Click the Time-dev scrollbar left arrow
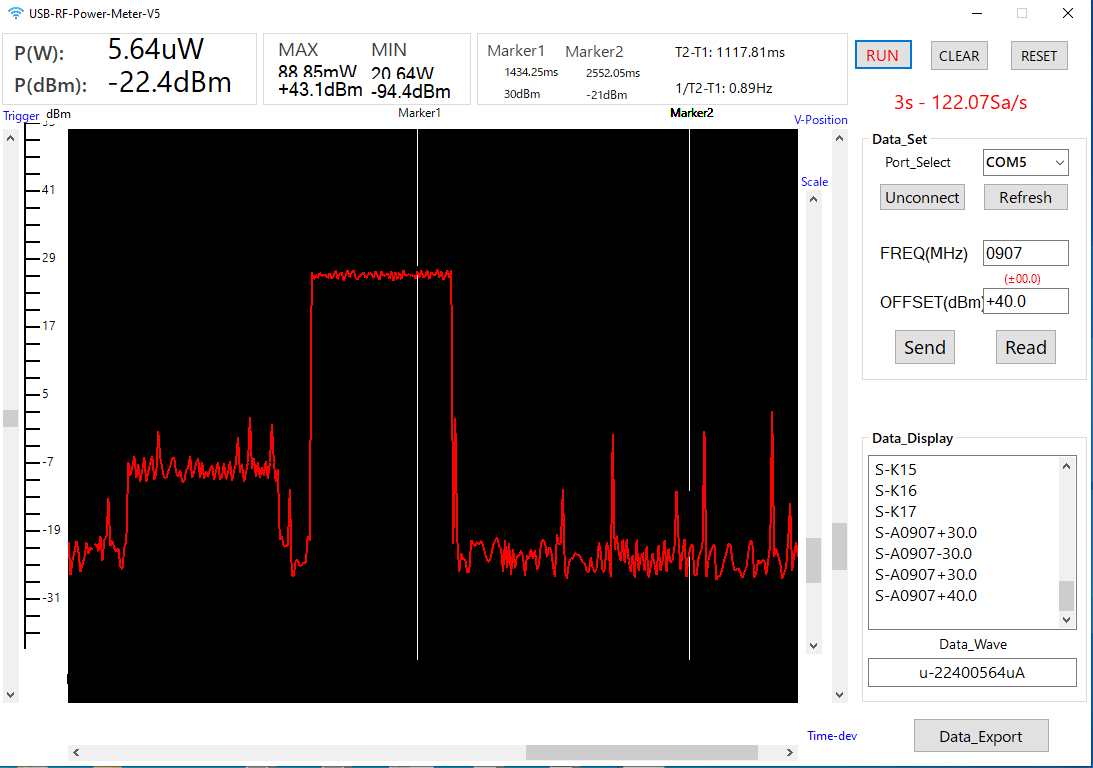The image size is (1093, 768). 76,753
